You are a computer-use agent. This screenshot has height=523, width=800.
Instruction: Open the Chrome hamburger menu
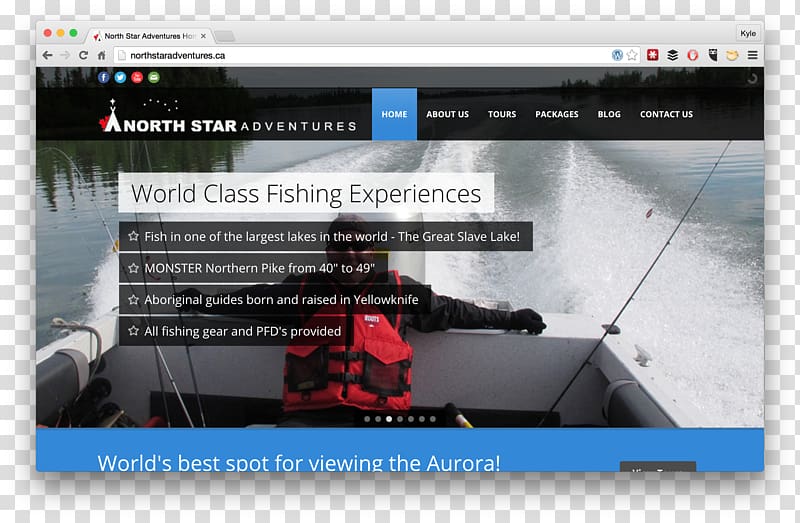(x=752, y=55)
